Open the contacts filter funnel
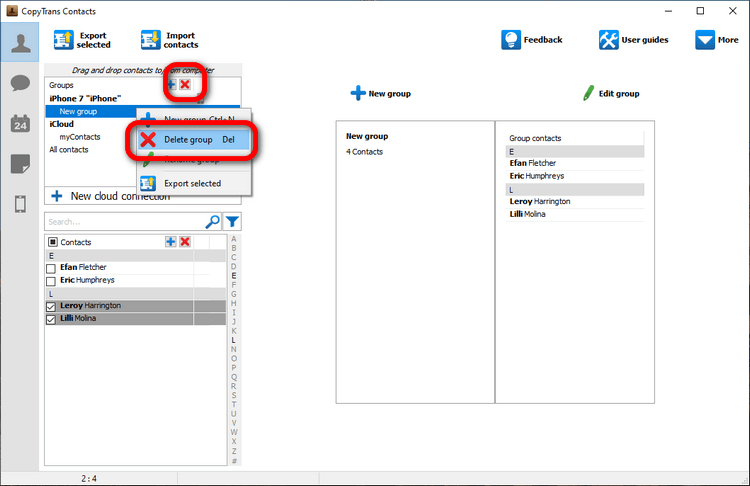Image resolution: width=750 pixels, height=486 pixels. (232, 222)
